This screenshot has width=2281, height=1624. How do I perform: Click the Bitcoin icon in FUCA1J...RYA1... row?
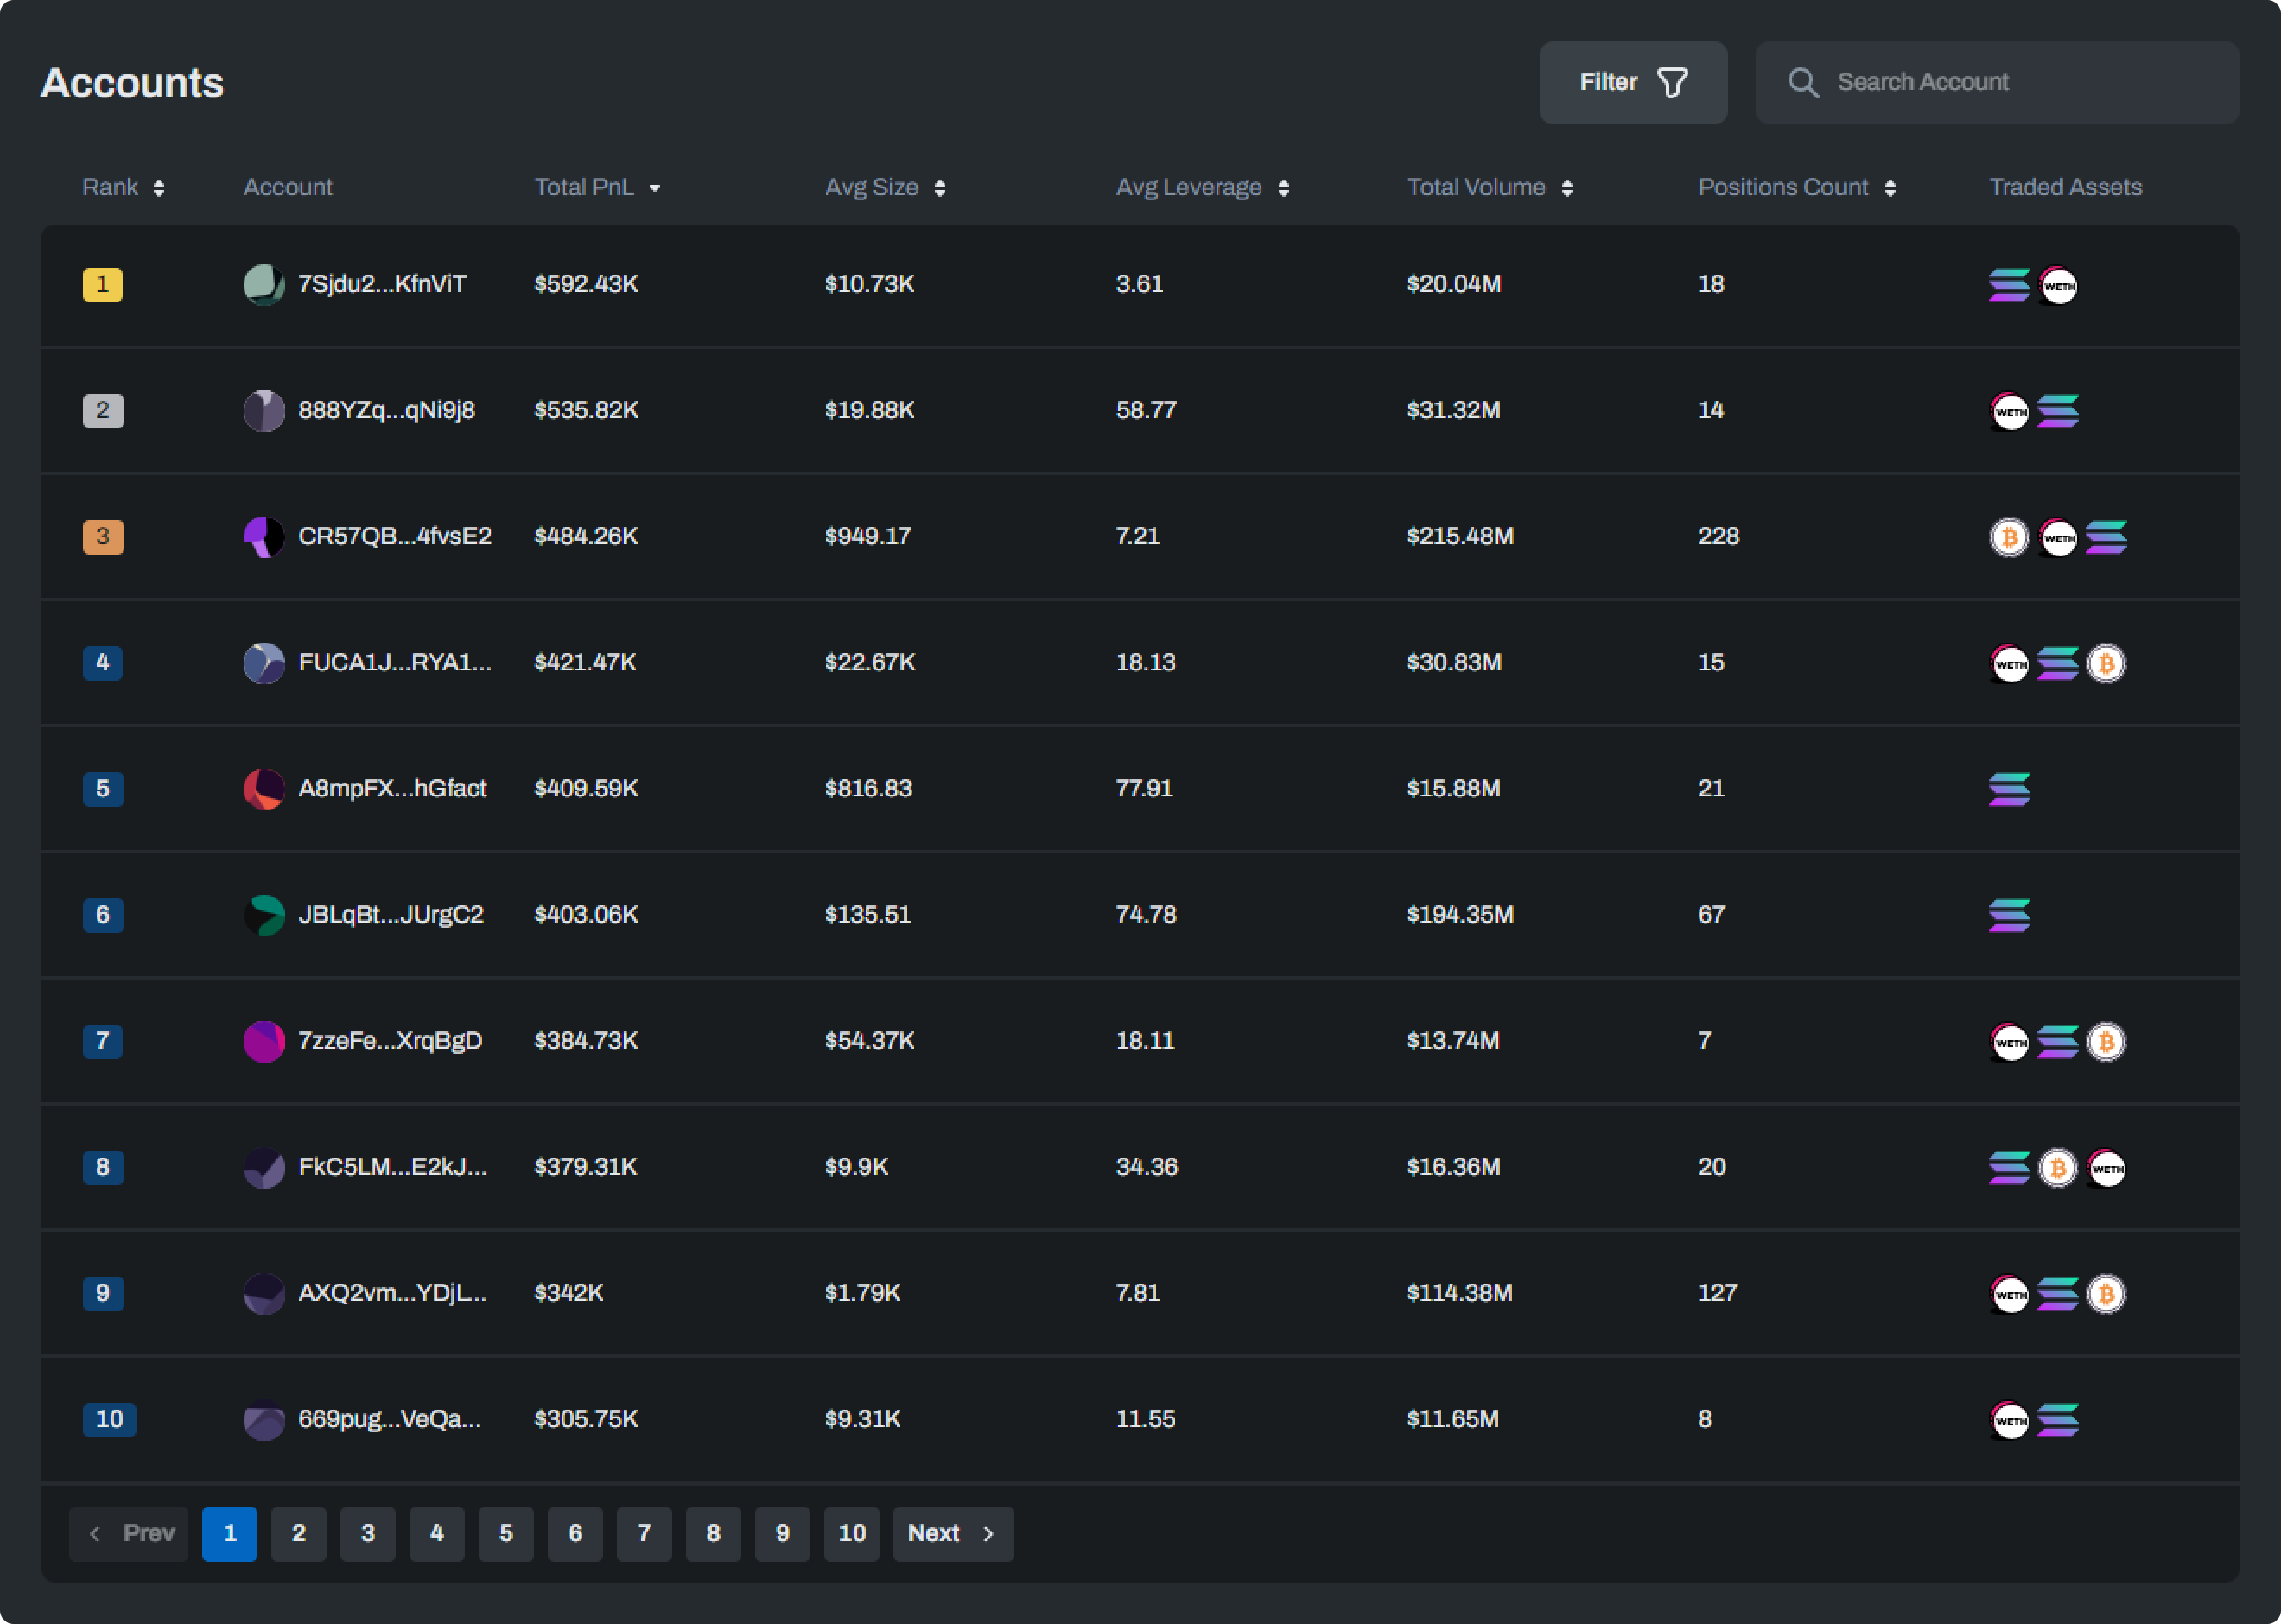[x=2106, y=663]
